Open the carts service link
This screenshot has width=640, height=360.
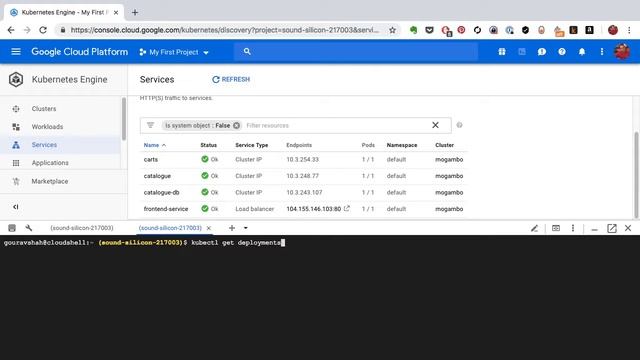coord(151,160)
